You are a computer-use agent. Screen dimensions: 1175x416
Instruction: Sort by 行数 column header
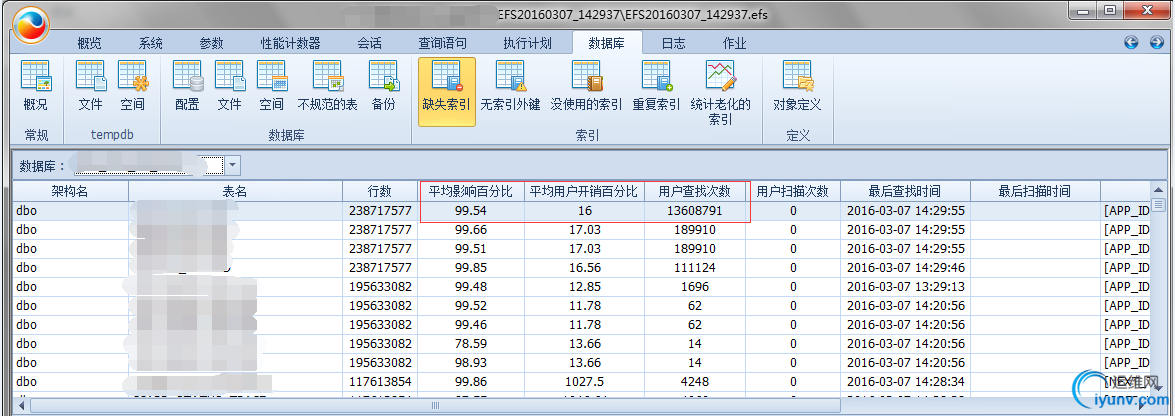pos(381,191)
